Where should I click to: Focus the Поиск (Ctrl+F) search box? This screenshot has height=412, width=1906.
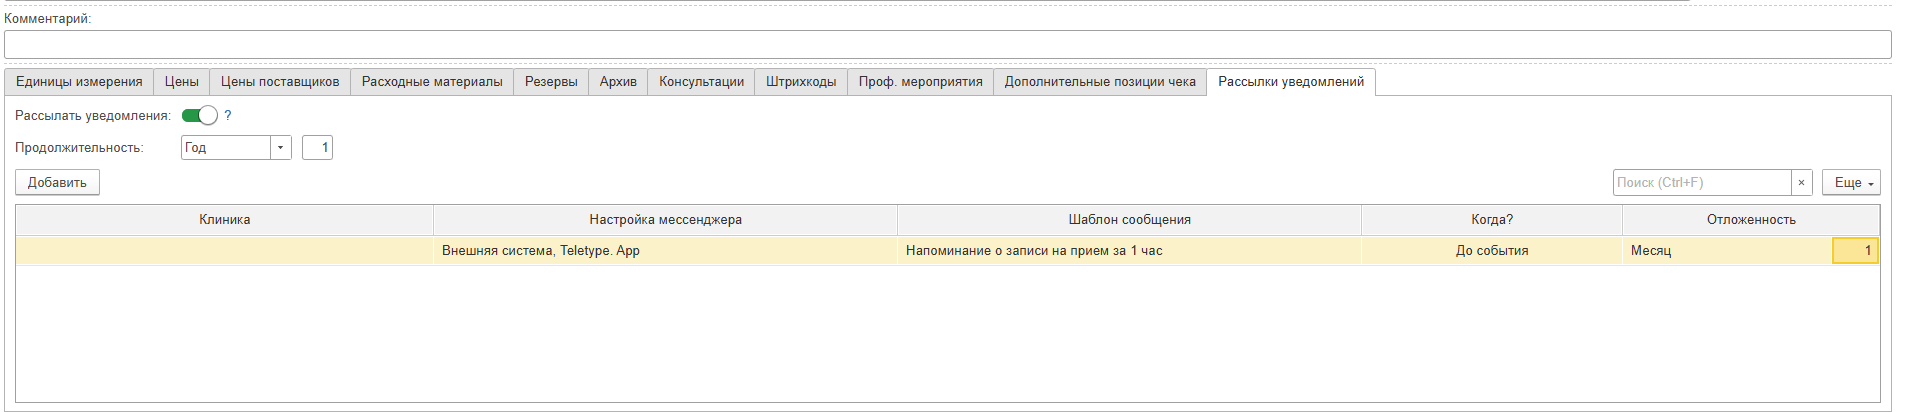[x=1700, y=183]
